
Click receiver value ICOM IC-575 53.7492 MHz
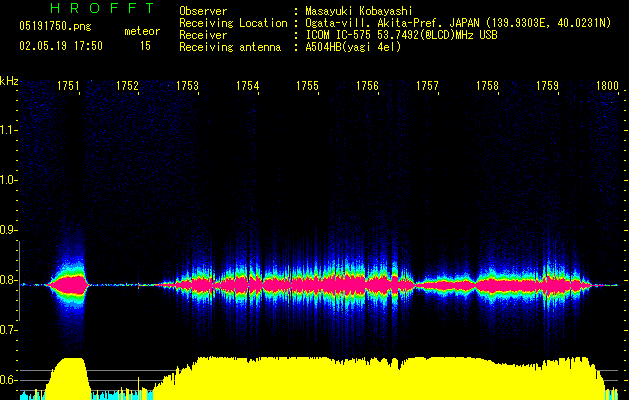(401, 35)
